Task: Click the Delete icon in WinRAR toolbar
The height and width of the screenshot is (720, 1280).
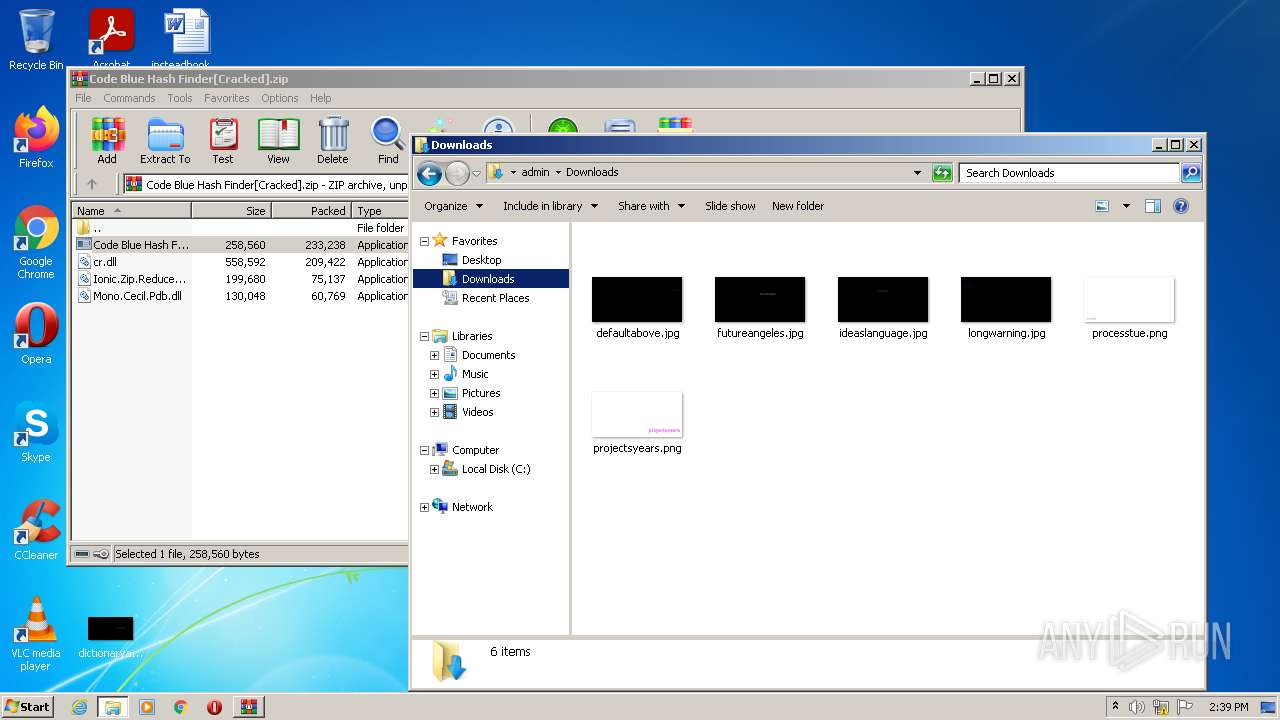Action: coord(333,141)
